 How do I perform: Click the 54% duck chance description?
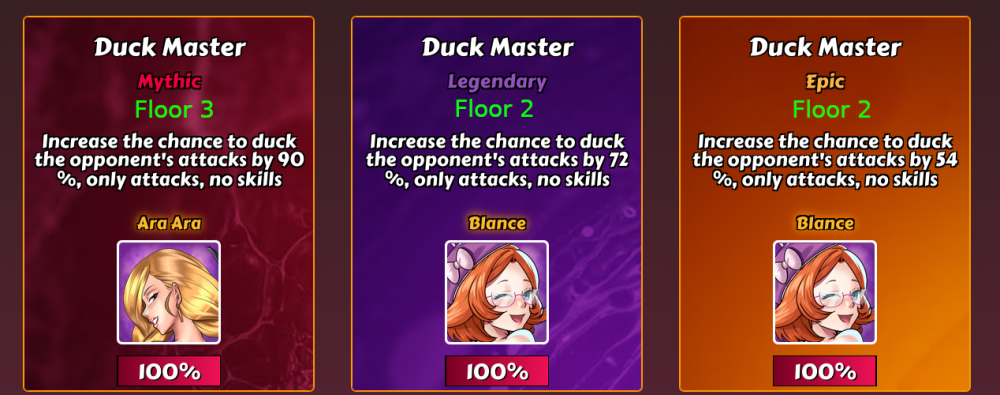click(825, 161)
